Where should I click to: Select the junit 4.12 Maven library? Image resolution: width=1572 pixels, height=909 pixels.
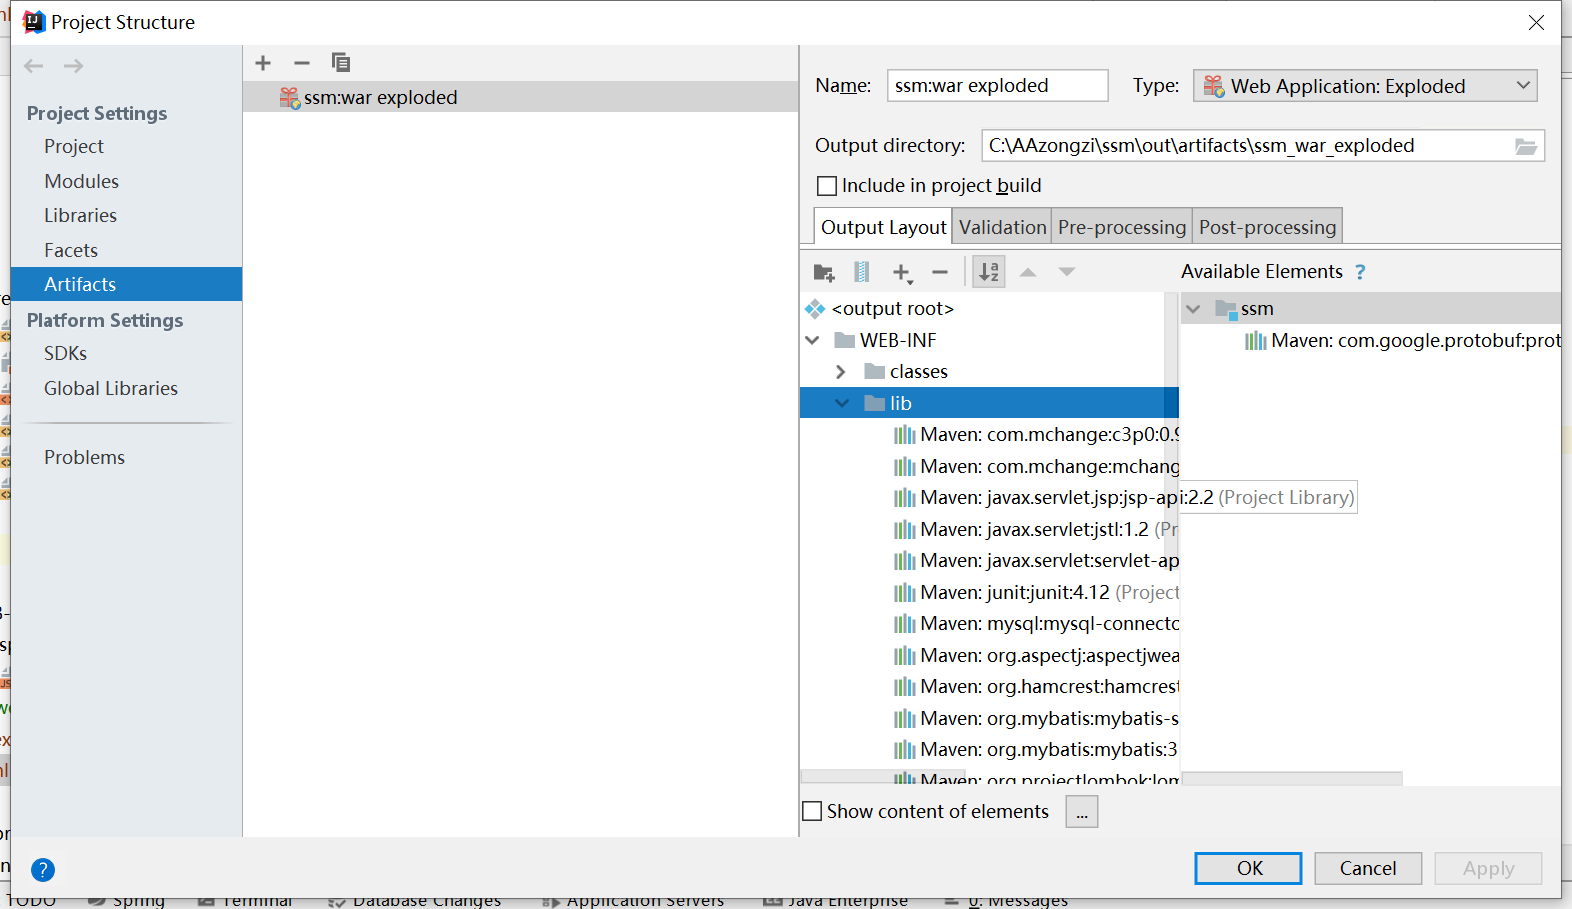(1036, 593)
